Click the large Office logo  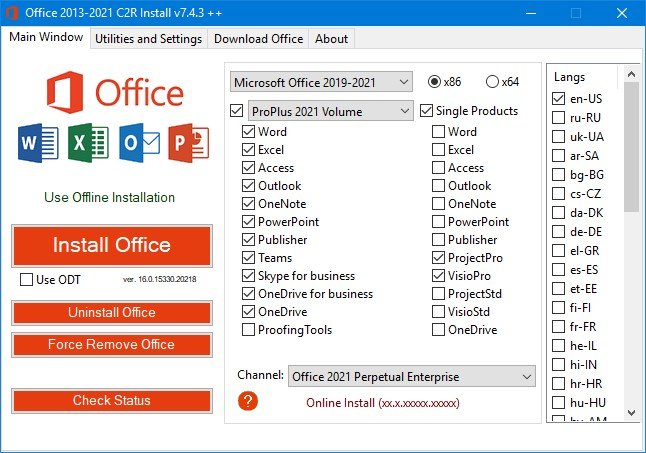pyautogui.click(x=115, y=92)
